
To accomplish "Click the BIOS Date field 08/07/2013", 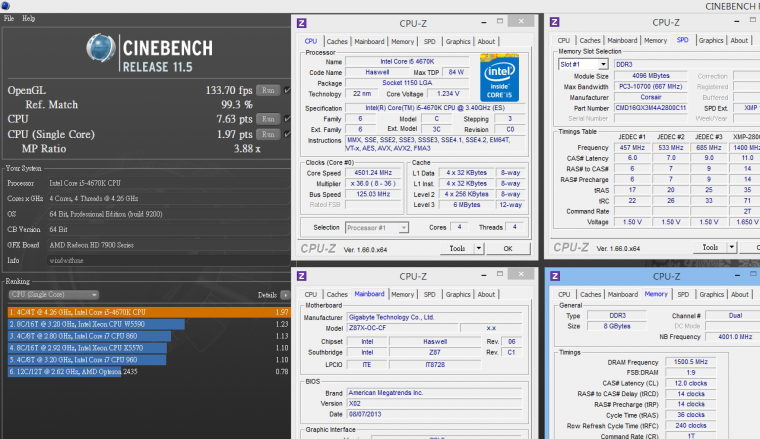I will [434, 414].
